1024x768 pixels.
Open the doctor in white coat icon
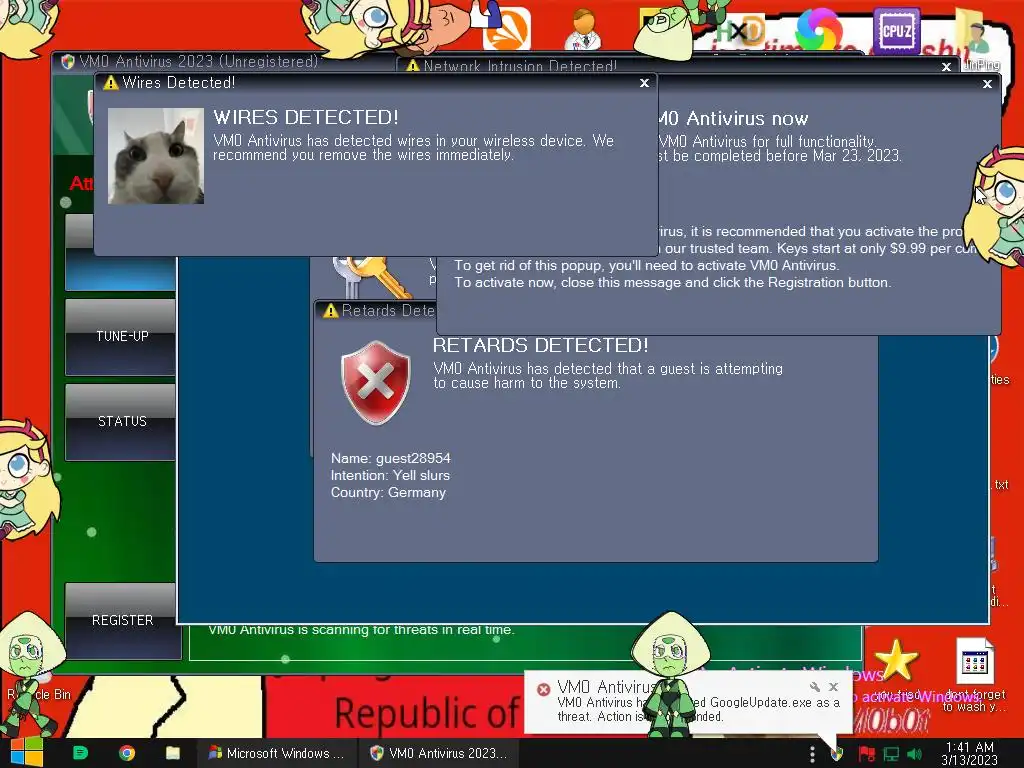[x=584, y=29]
